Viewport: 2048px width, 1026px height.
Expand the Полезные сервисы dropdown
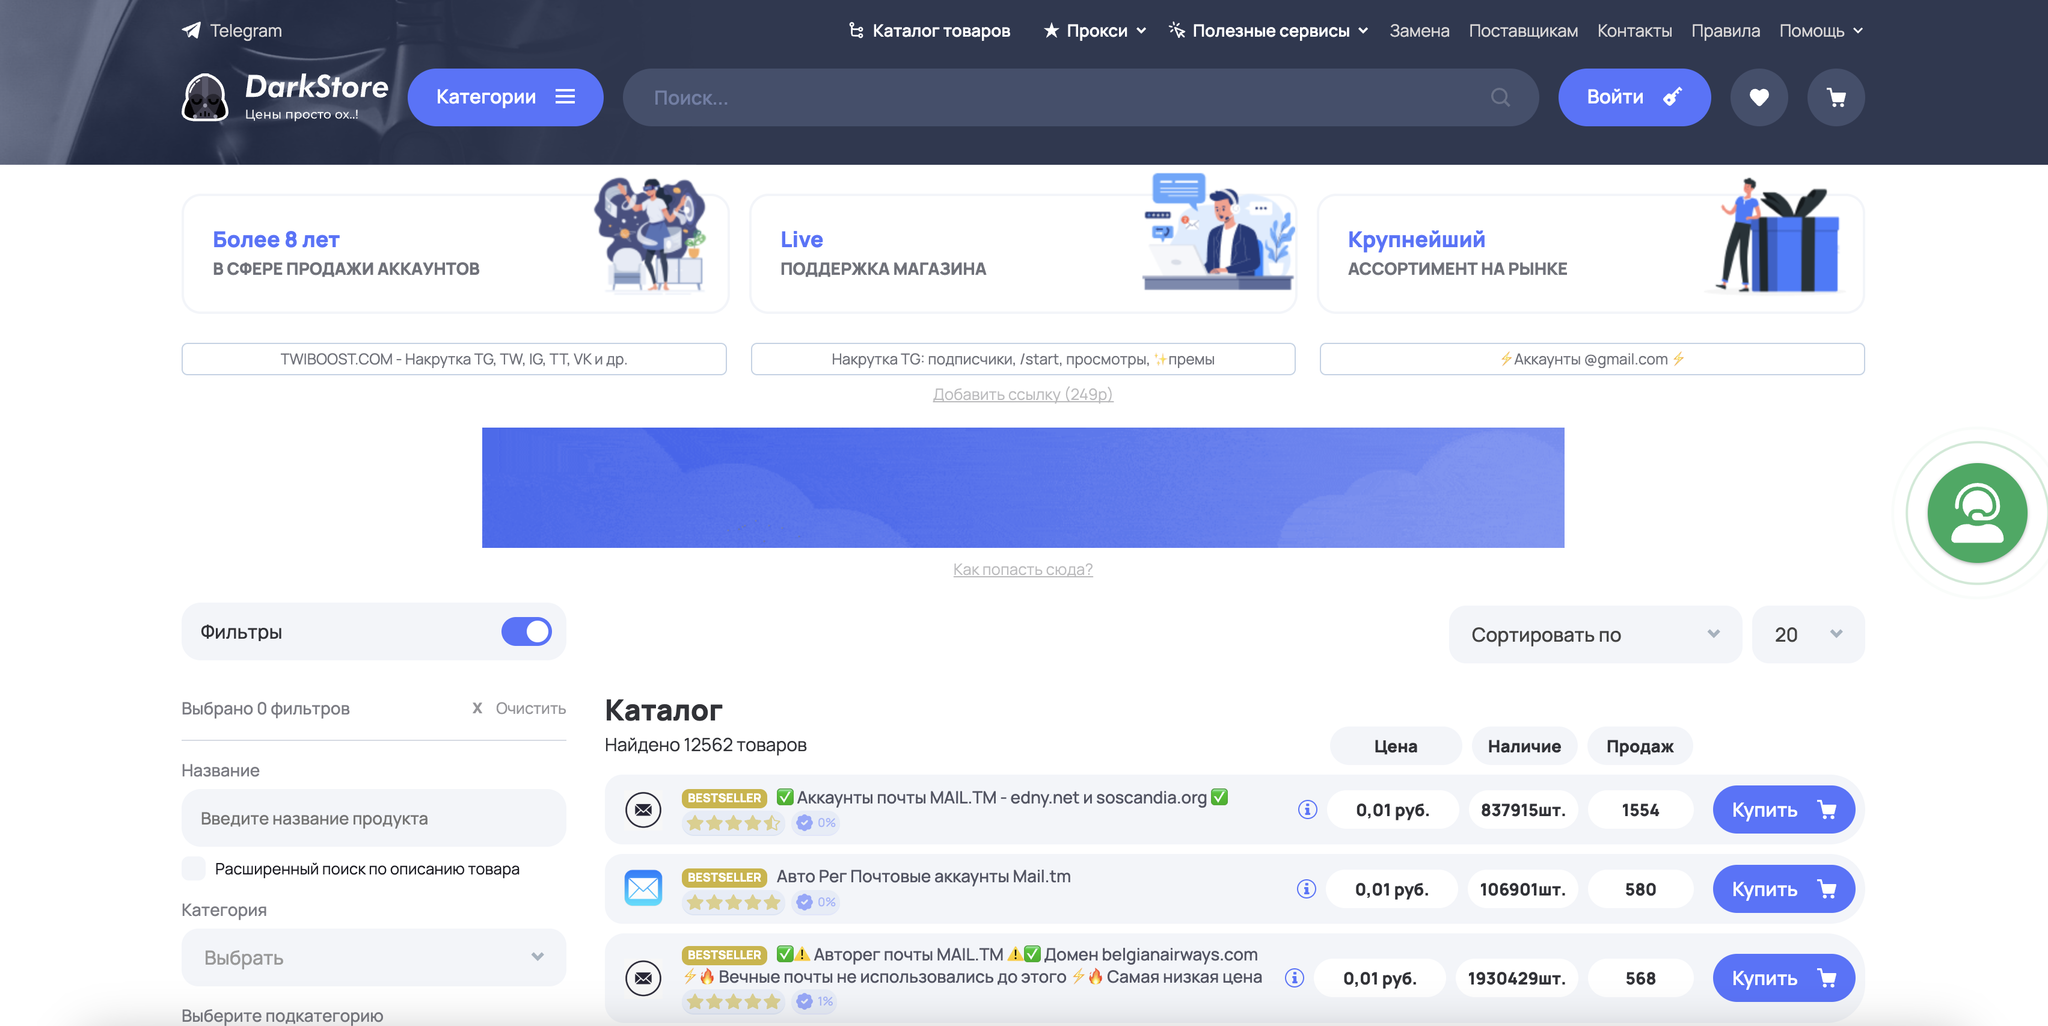click(1268, 31)
